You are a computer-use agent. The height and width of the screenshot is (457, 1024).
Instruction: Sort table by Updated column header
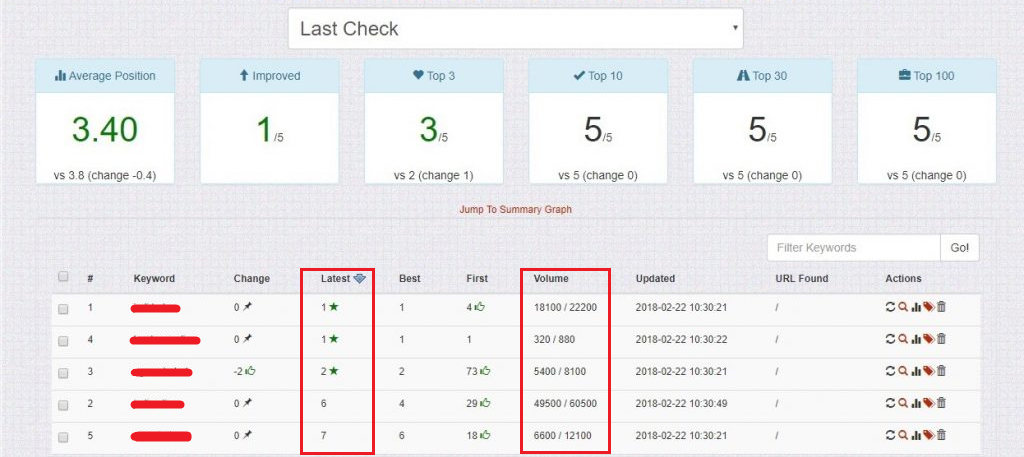point(655,278)
